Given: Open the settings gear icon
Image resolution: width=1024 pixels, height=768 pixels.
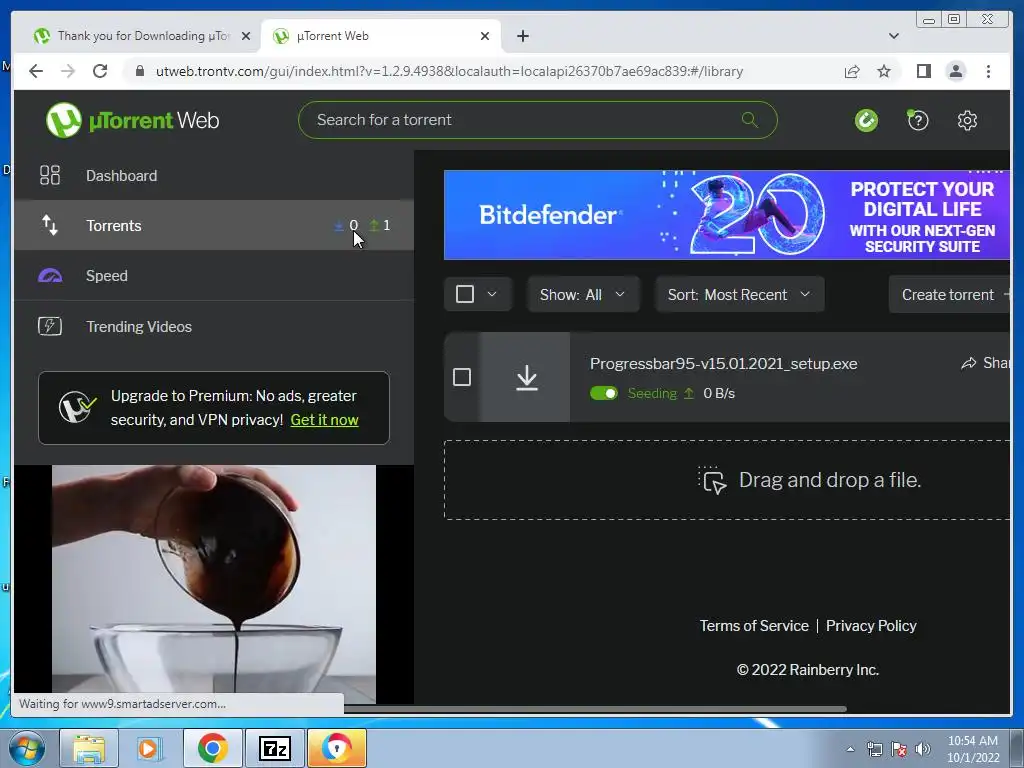Looking at the screenshot, I should tap(967, 120).
